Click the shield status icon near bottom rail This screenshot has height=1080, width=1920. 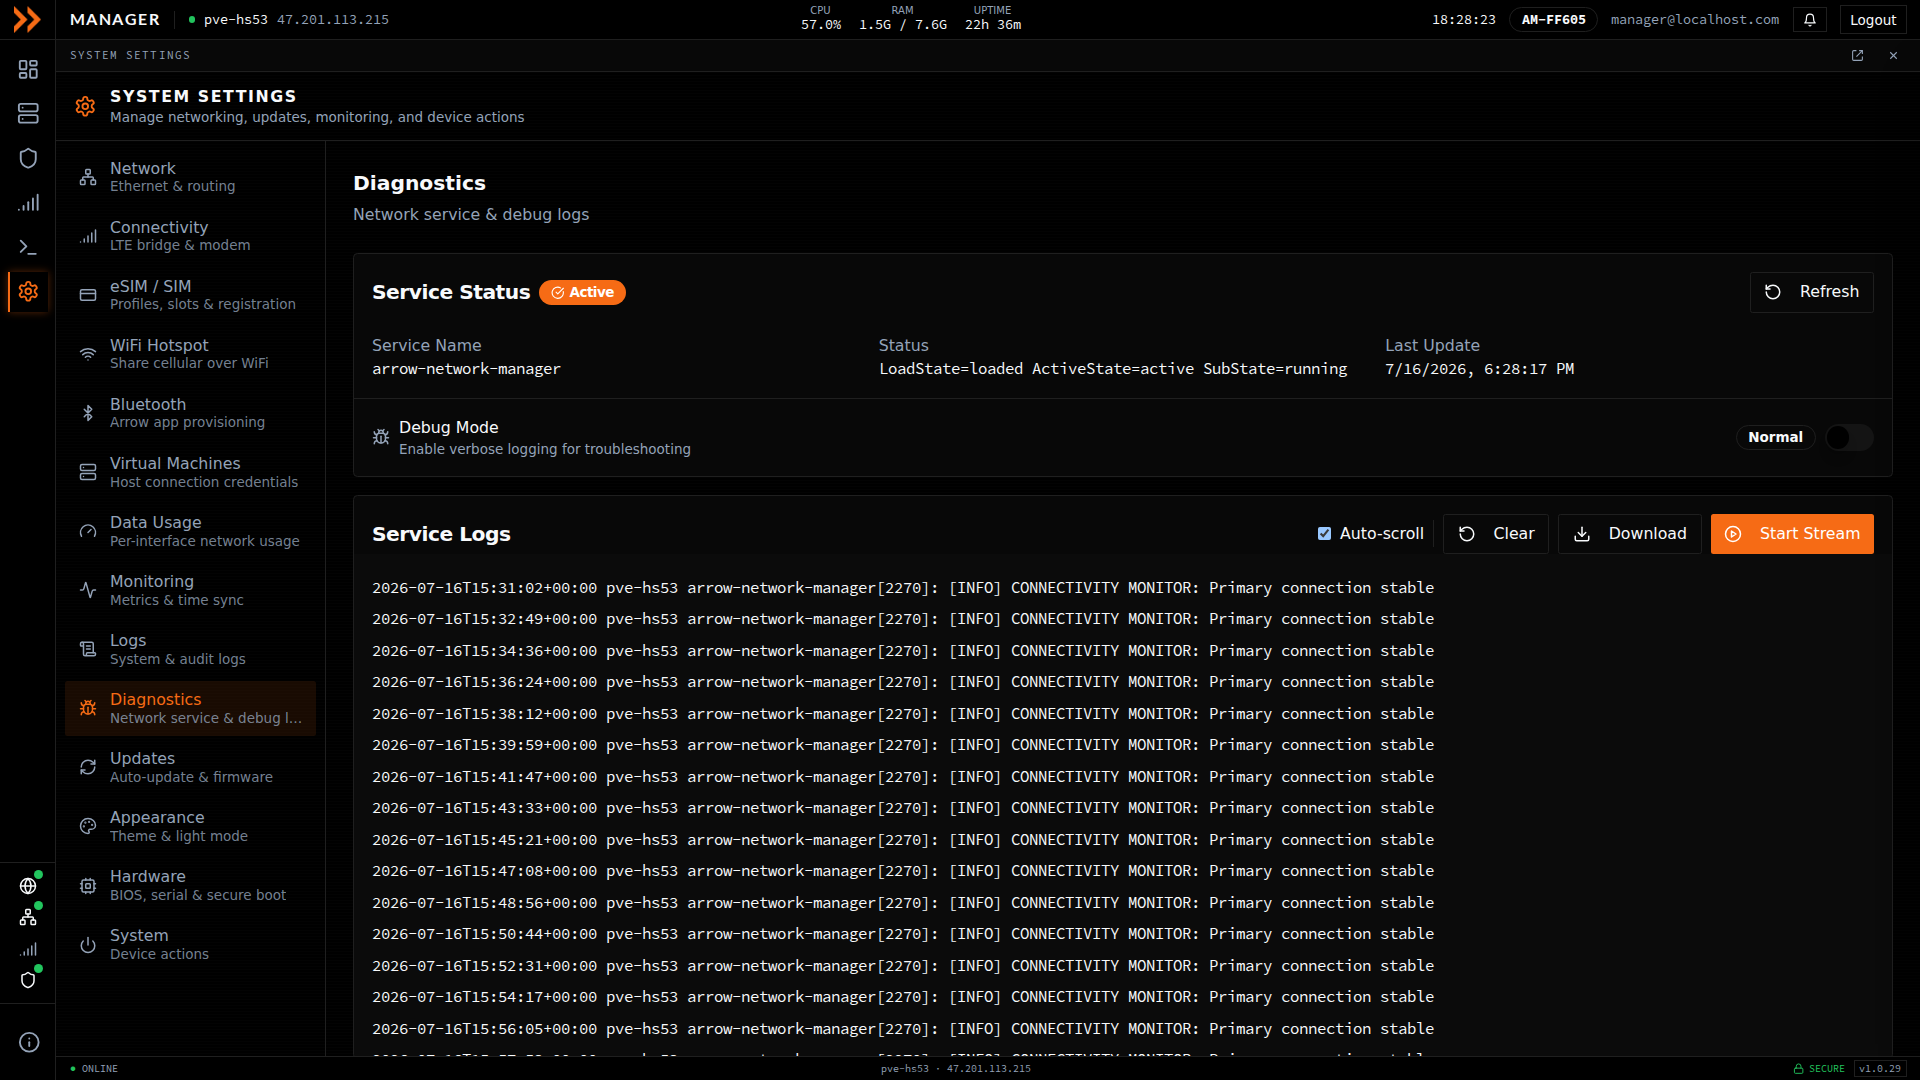coord(28,980)
